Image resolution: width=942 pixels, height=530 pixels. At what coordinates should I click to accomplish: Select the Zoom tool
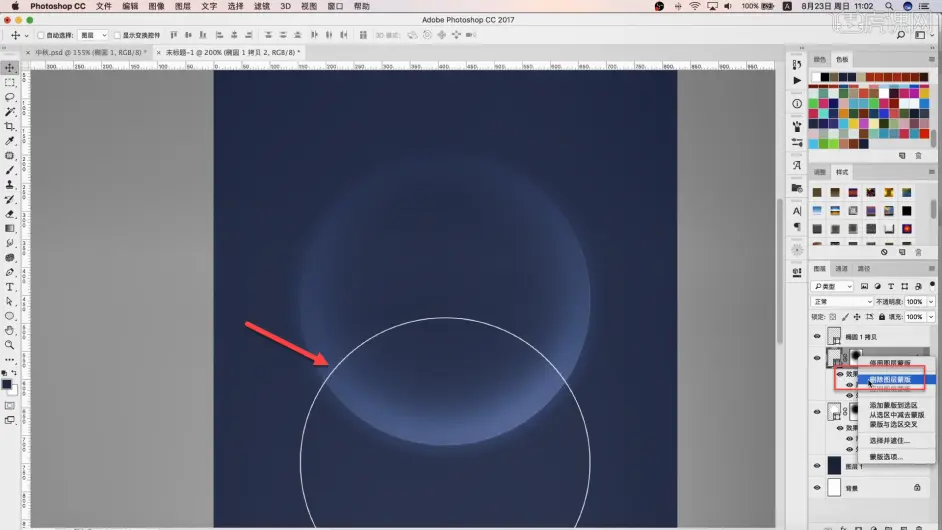click(x=10, y=345)
